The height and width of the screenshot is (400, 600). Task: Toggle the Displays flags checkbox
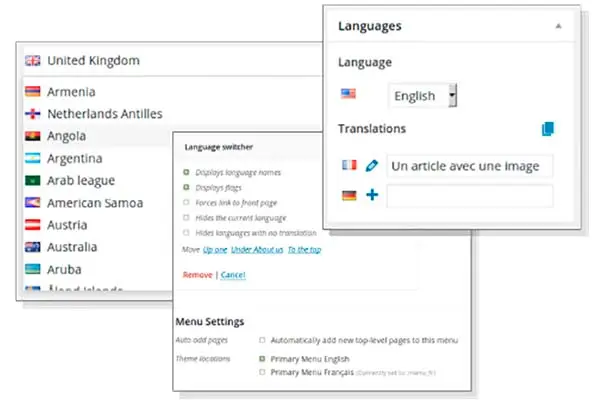point(186,187)
